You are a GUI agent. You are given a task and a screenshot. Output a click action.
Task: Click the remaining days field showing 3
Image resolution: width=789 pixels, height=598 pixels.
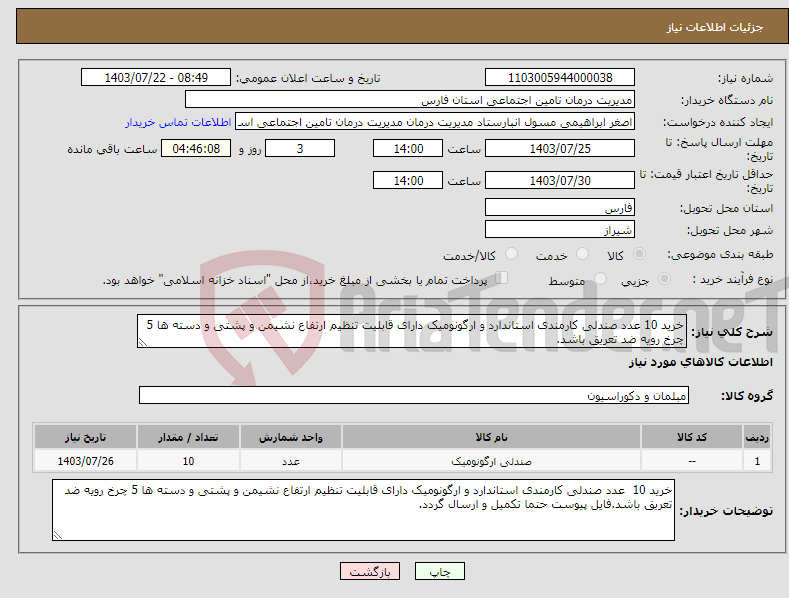click(x=300, y=148)
